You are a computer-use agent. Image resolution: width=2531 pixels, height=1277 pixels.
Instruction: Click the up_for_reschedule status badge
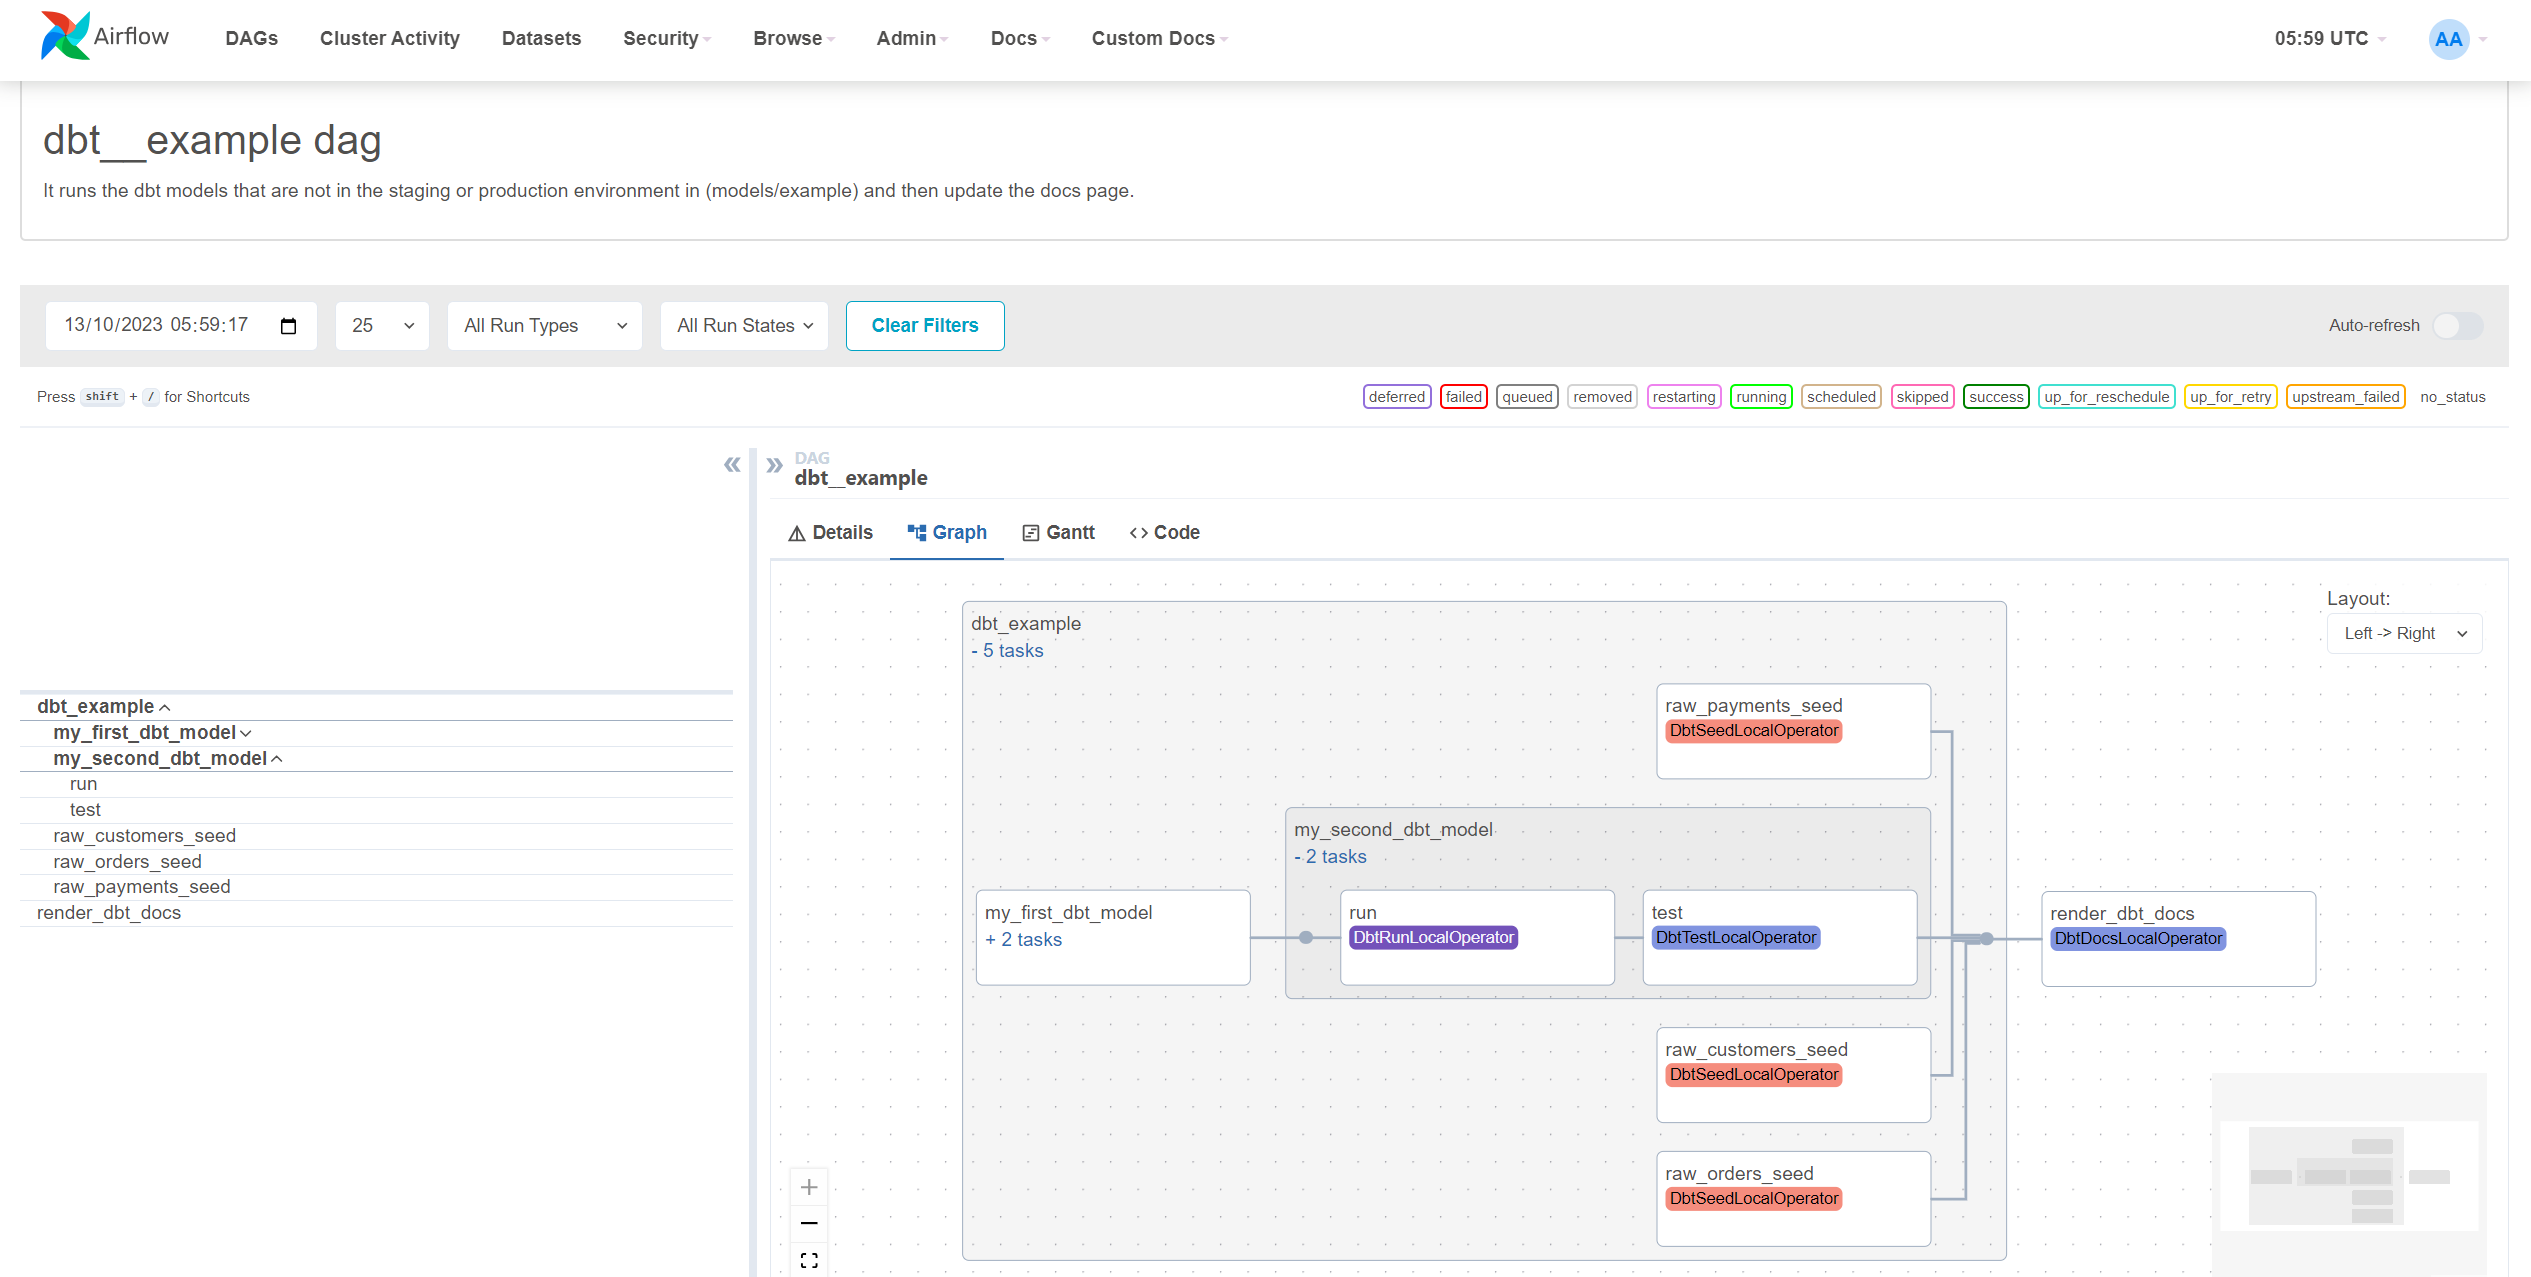click(x=2107, y=397)
